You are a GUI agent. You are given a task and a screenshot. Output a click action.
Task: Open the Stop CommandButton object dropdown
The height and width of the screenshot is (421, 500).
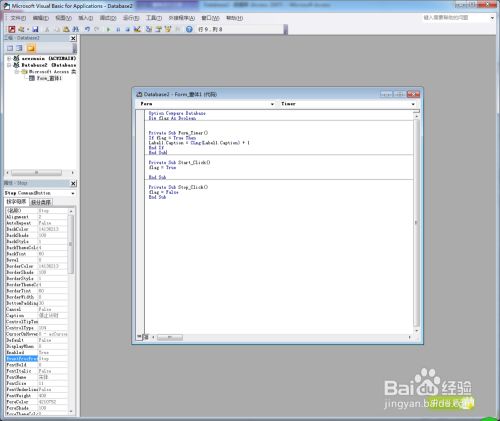tap(73, 193)
